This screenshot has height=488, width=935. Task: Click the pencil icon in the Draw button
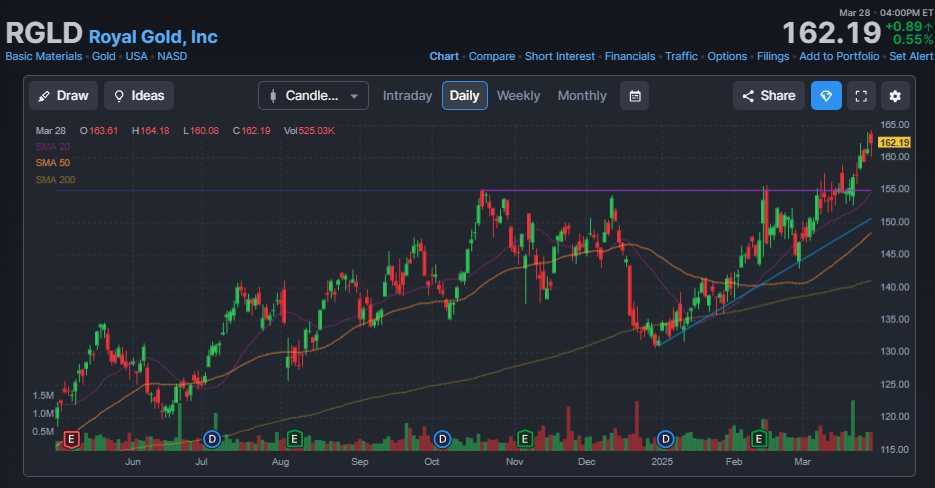pos(44,96)
